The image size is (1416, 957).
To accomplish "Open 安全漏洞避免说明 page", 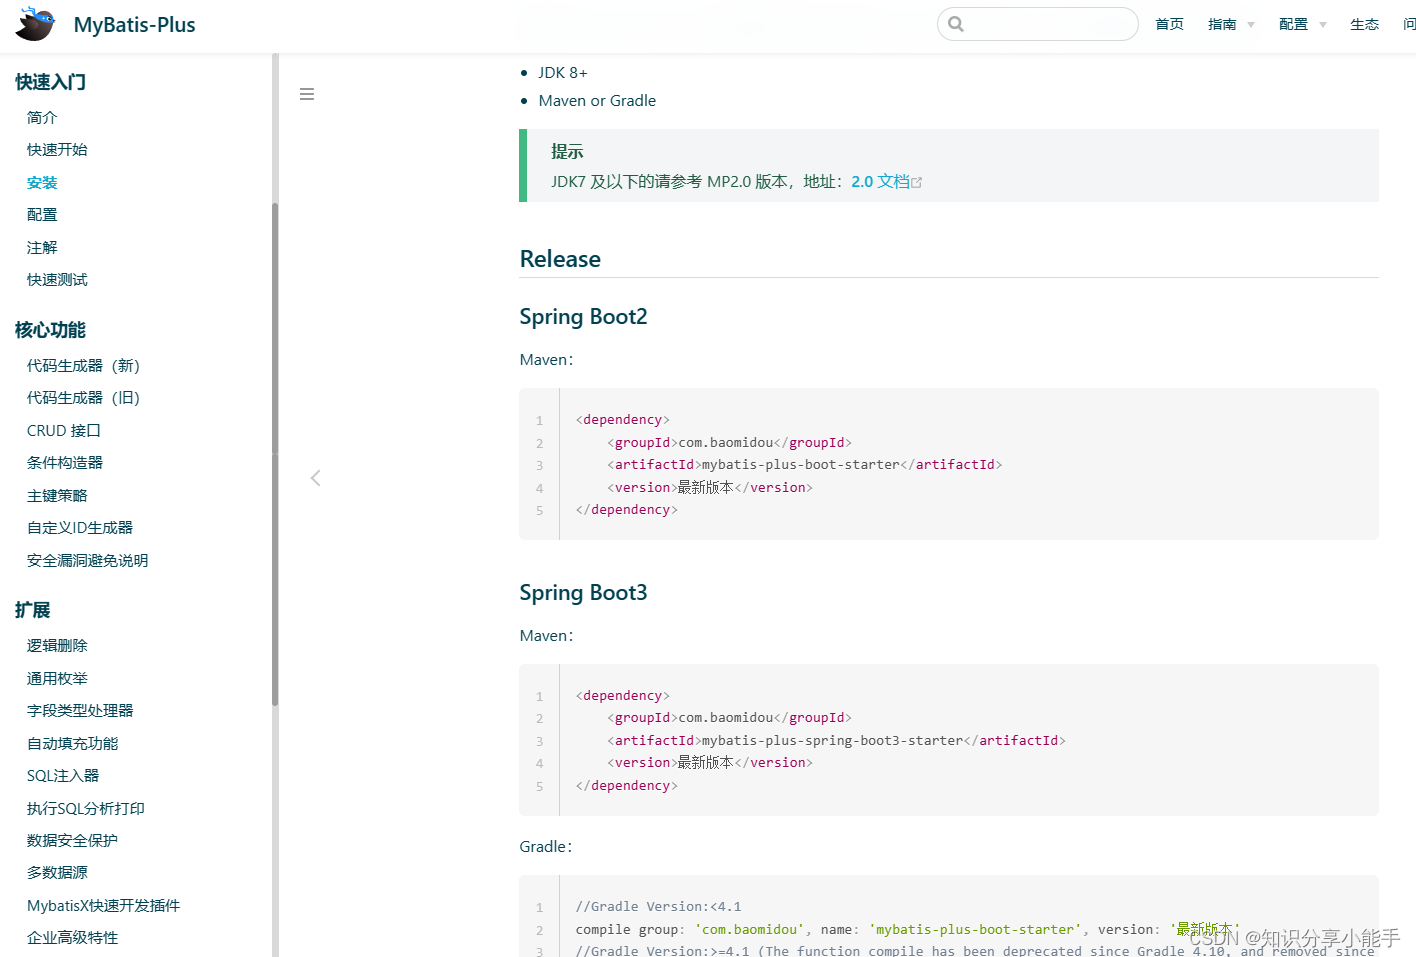I will pyautogui.click(x=87, y=561).
